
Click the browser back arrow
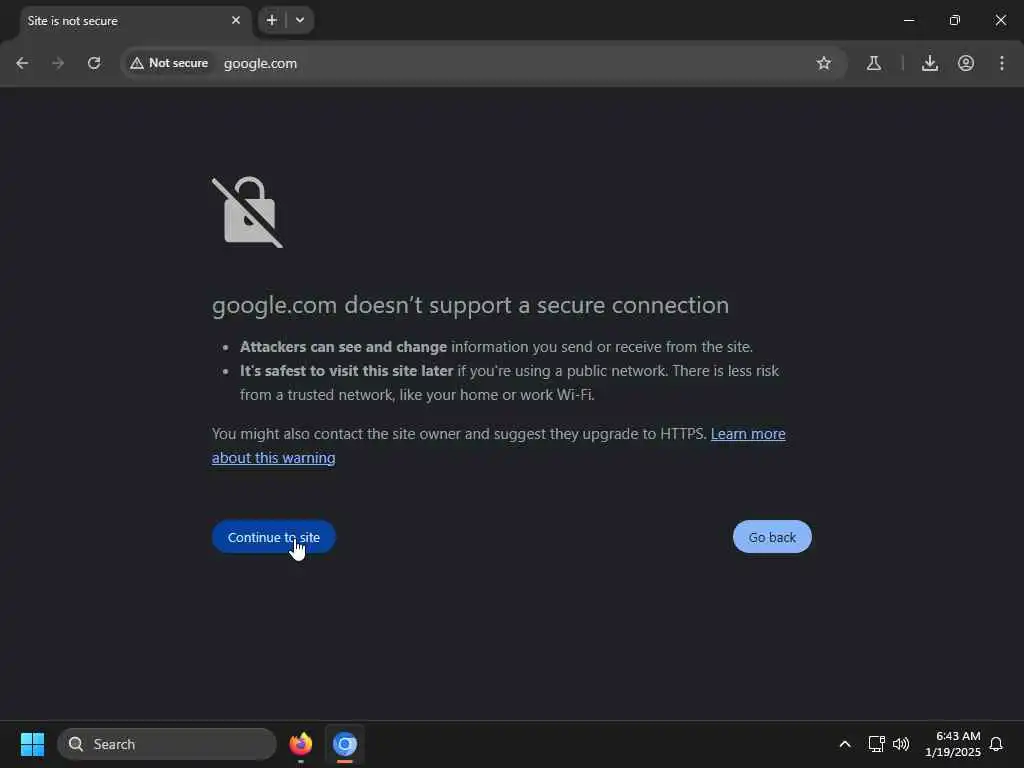22,63
